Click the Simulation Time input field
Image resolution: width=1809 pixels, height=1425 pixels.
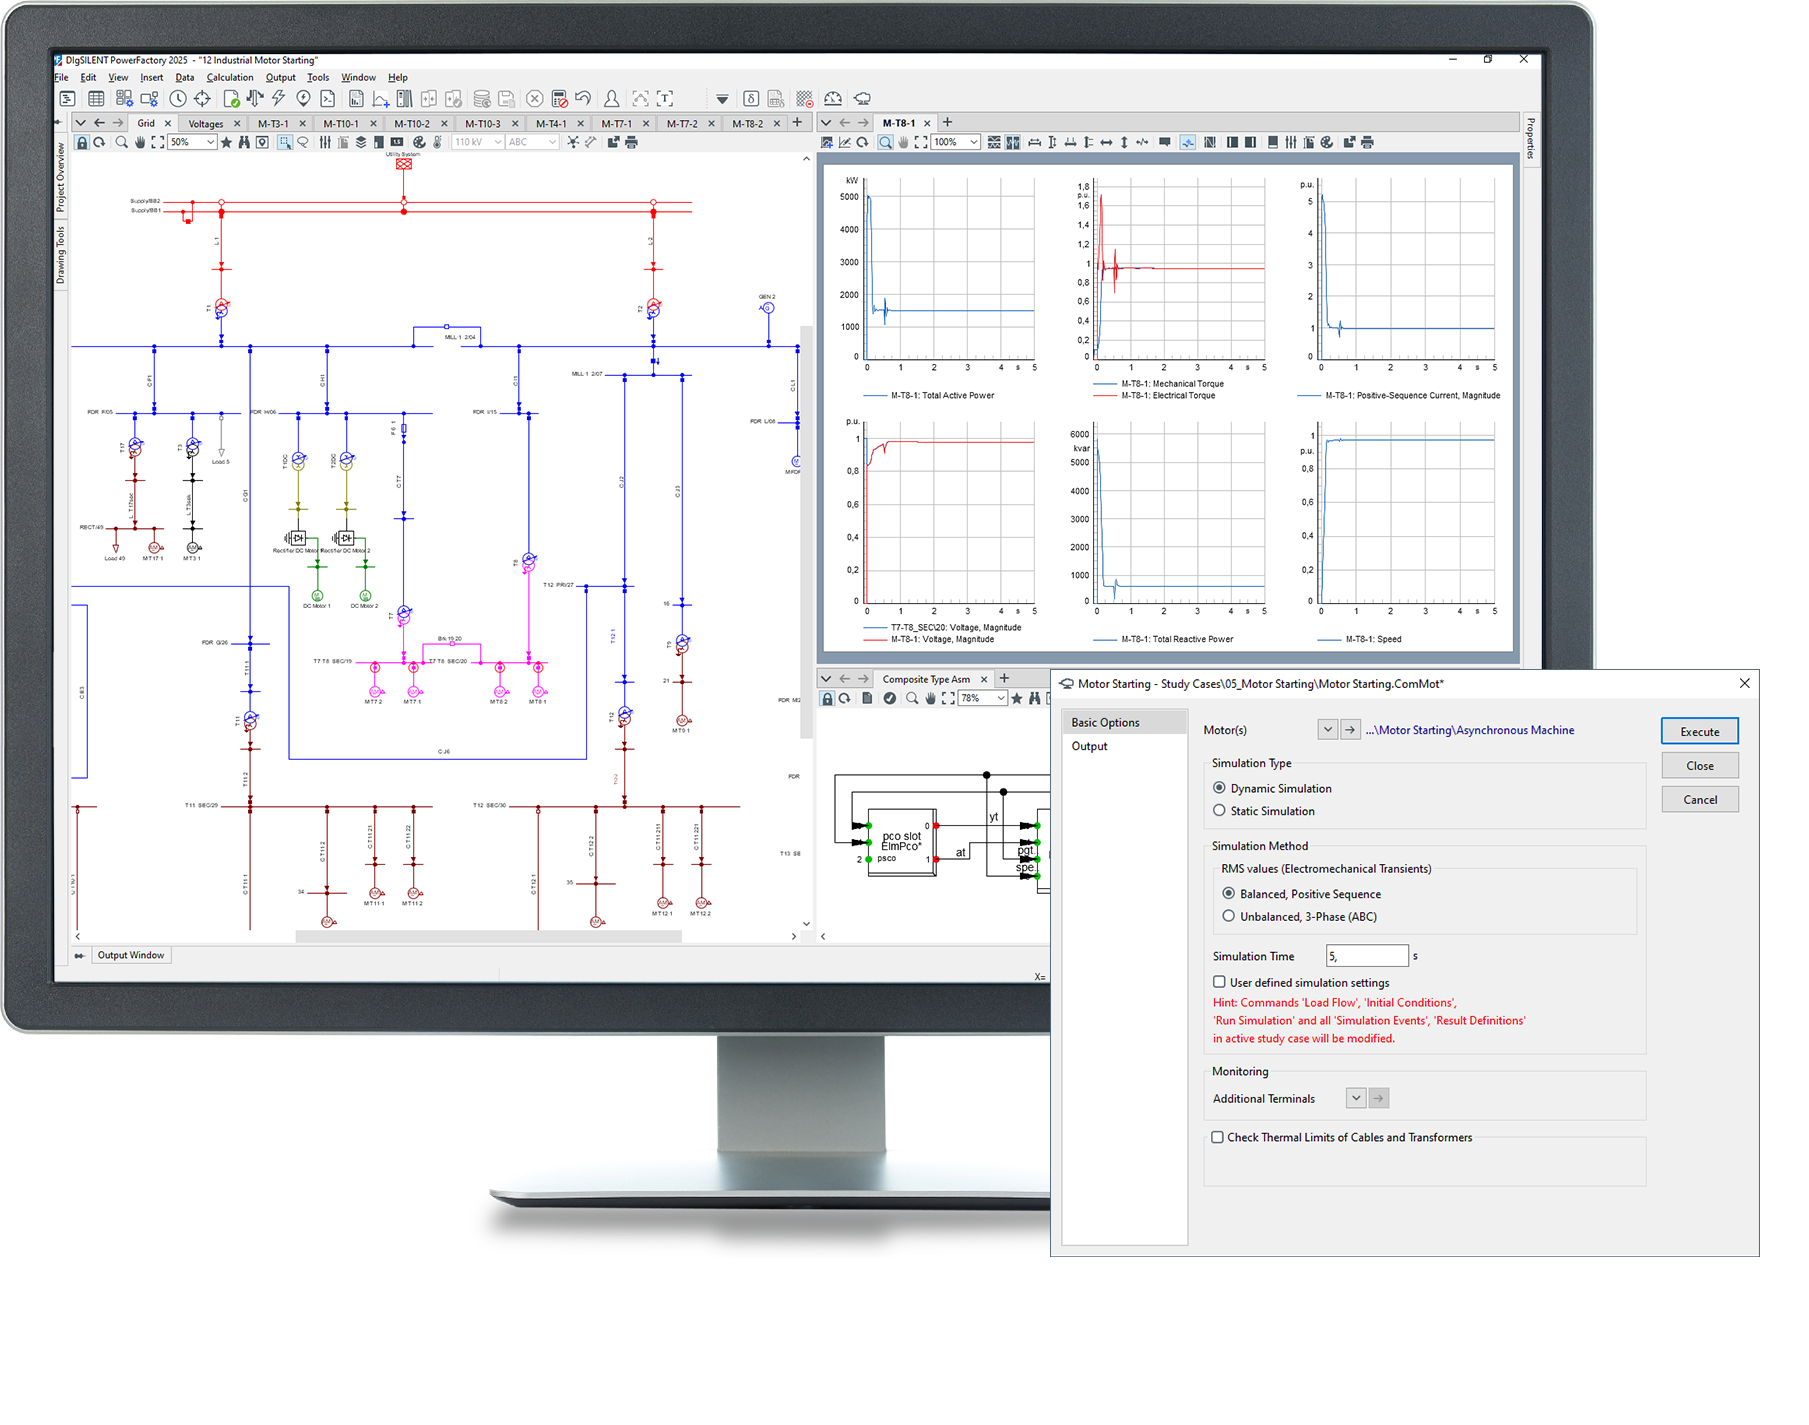(1366, 956)
